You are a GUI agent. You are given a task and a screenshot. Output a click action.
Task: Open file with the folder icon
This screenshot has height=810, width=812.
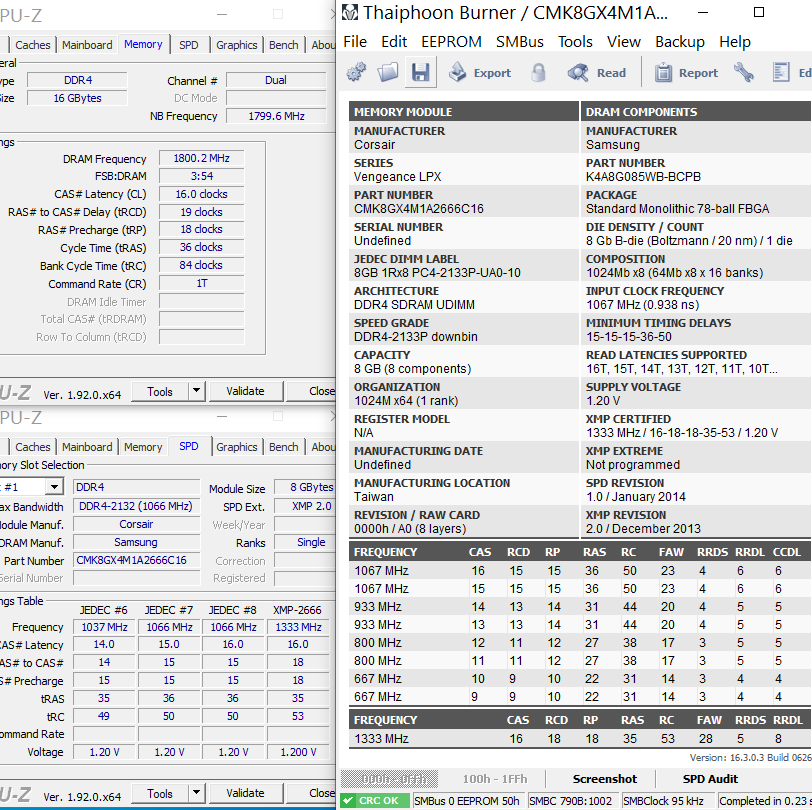coord(387,73)
